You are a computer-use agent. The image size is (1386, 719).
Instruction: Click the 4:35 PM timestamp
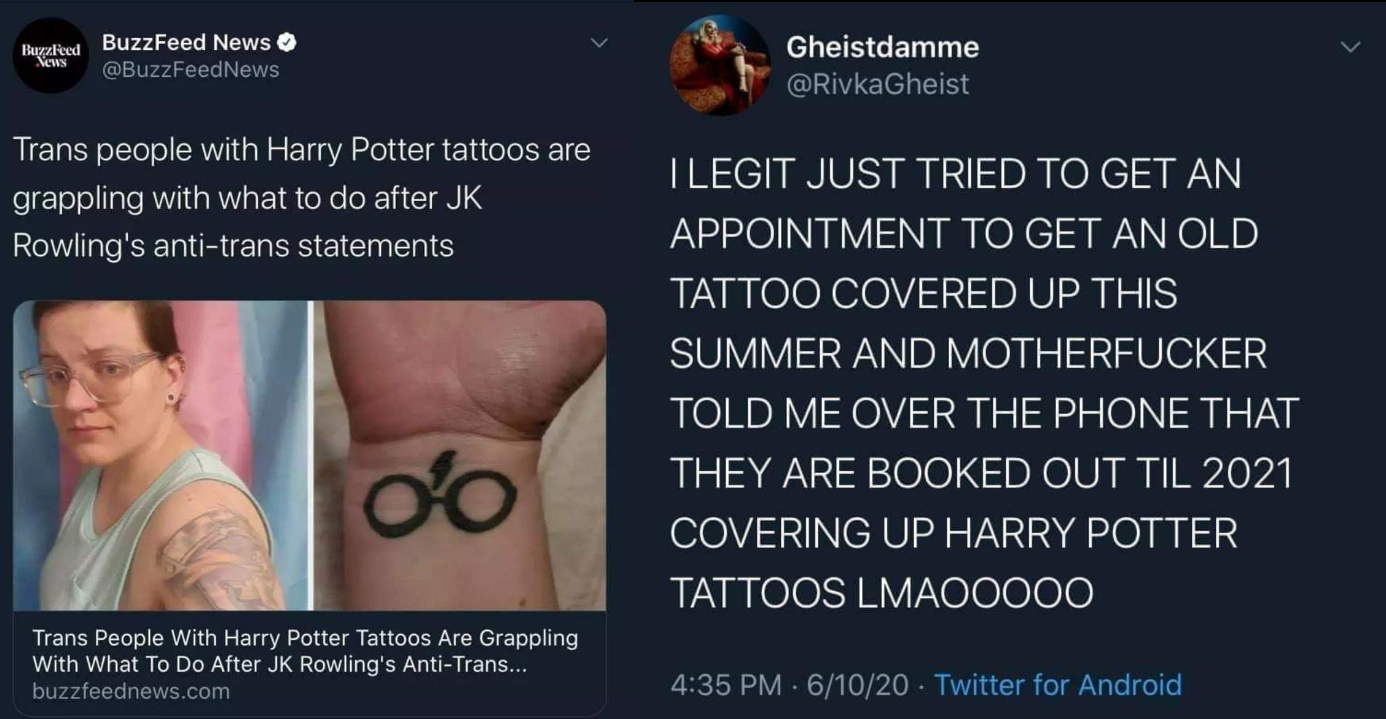click(x=725, y=685)
